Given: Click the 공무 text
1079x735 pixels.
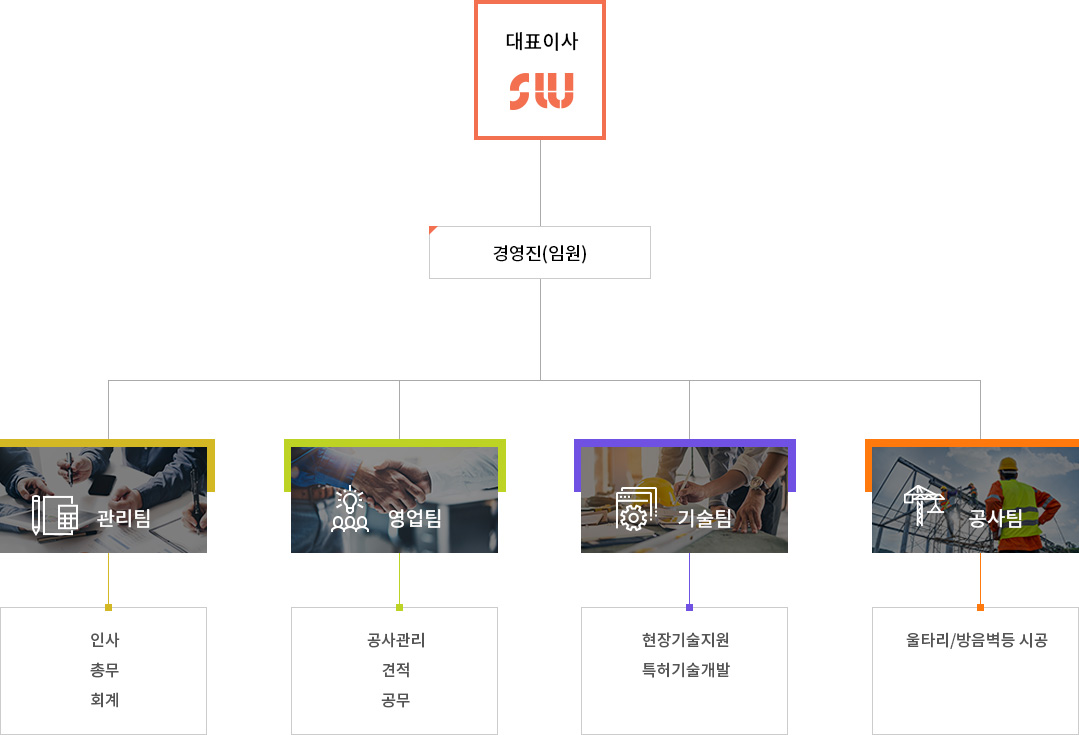Looking at the screenshot, I should 396,700.
